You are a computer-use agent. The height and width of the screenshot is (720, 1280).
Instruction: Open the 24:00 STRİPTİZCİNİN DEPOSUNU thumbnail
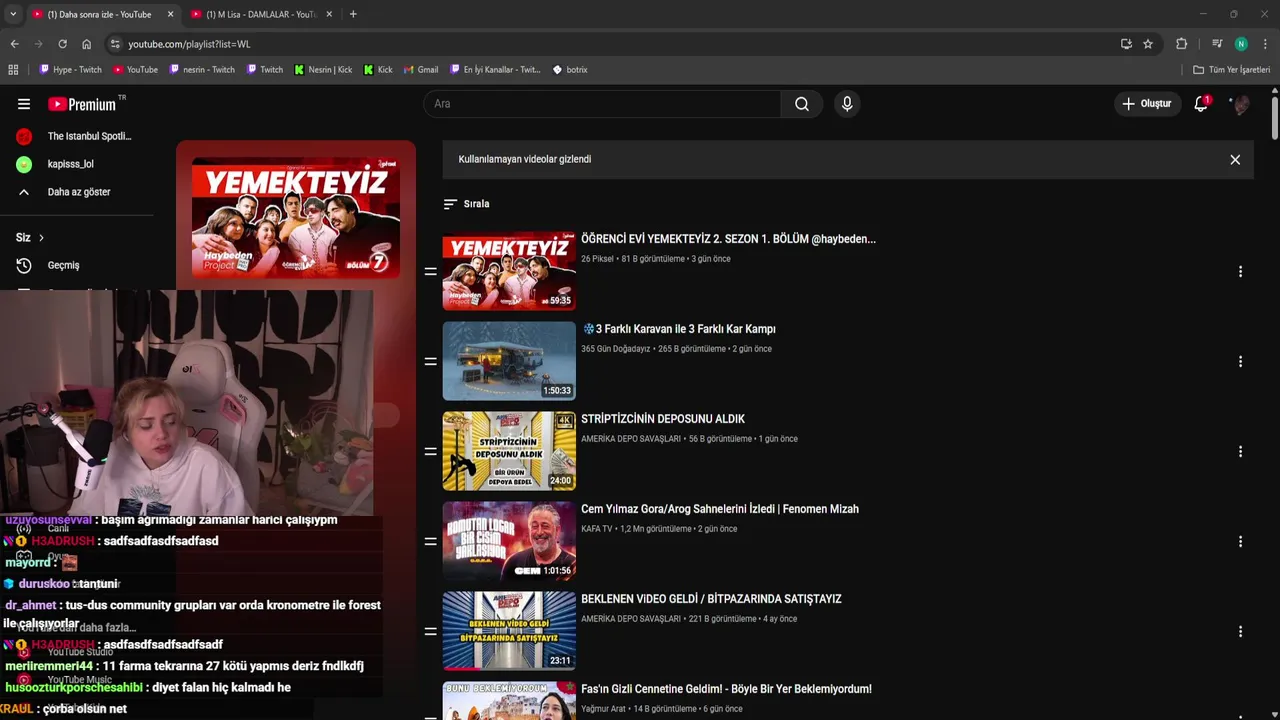(509, 451)
